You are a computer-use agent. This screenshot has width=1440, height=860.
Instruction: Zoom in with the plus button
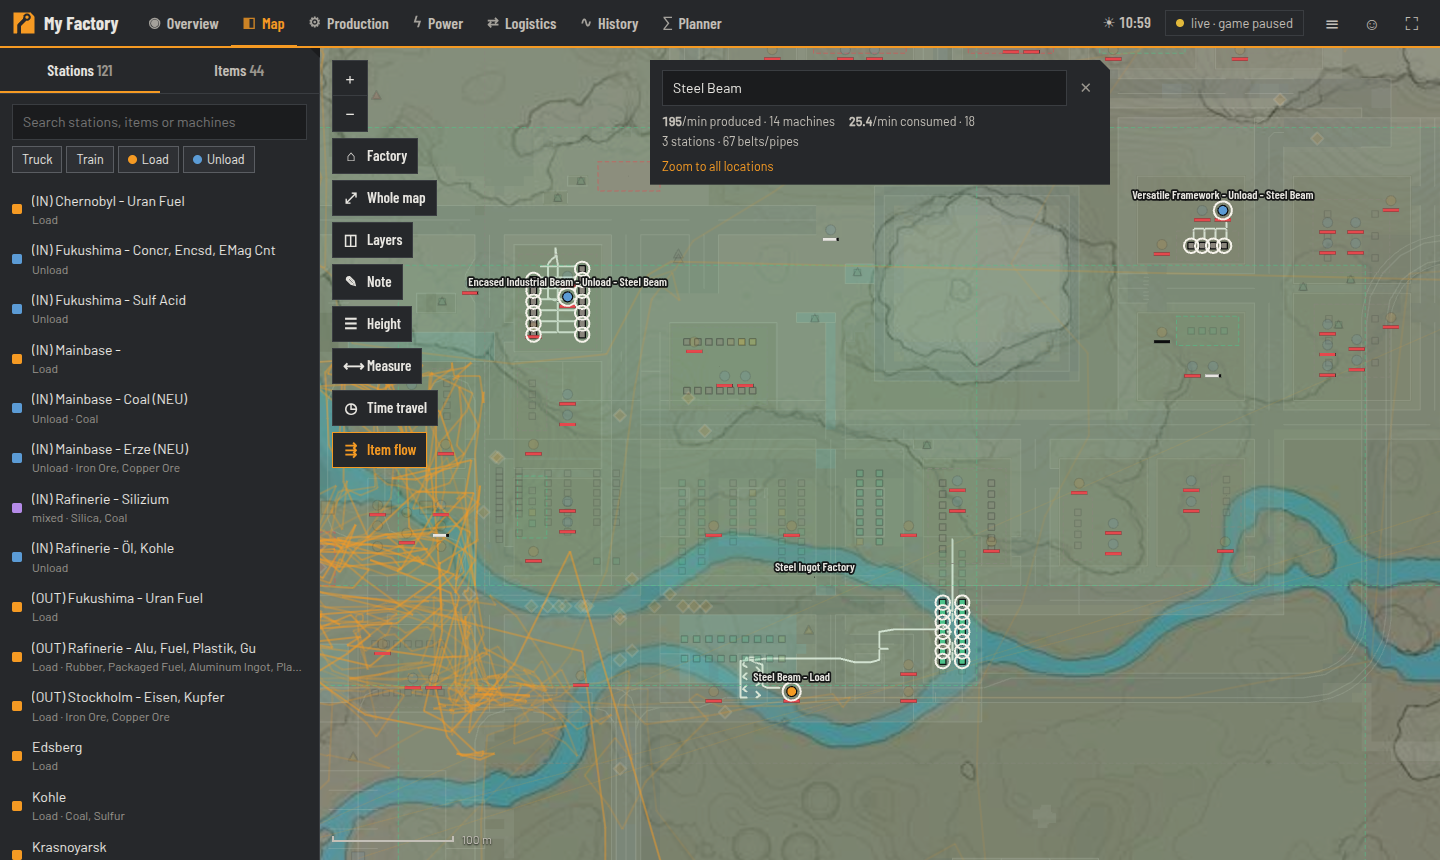coord(350,79)
